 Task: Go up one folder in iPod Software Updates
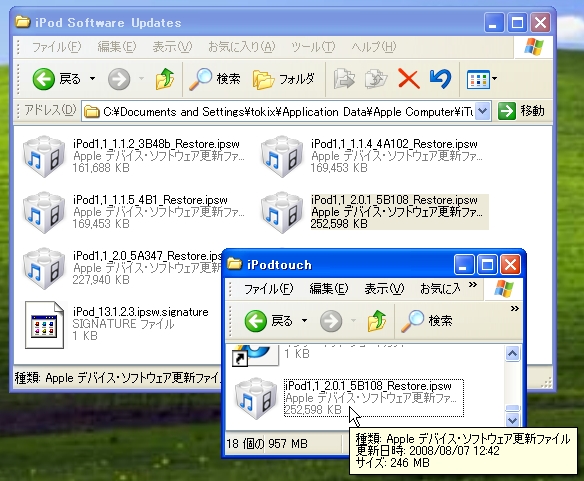164,79
